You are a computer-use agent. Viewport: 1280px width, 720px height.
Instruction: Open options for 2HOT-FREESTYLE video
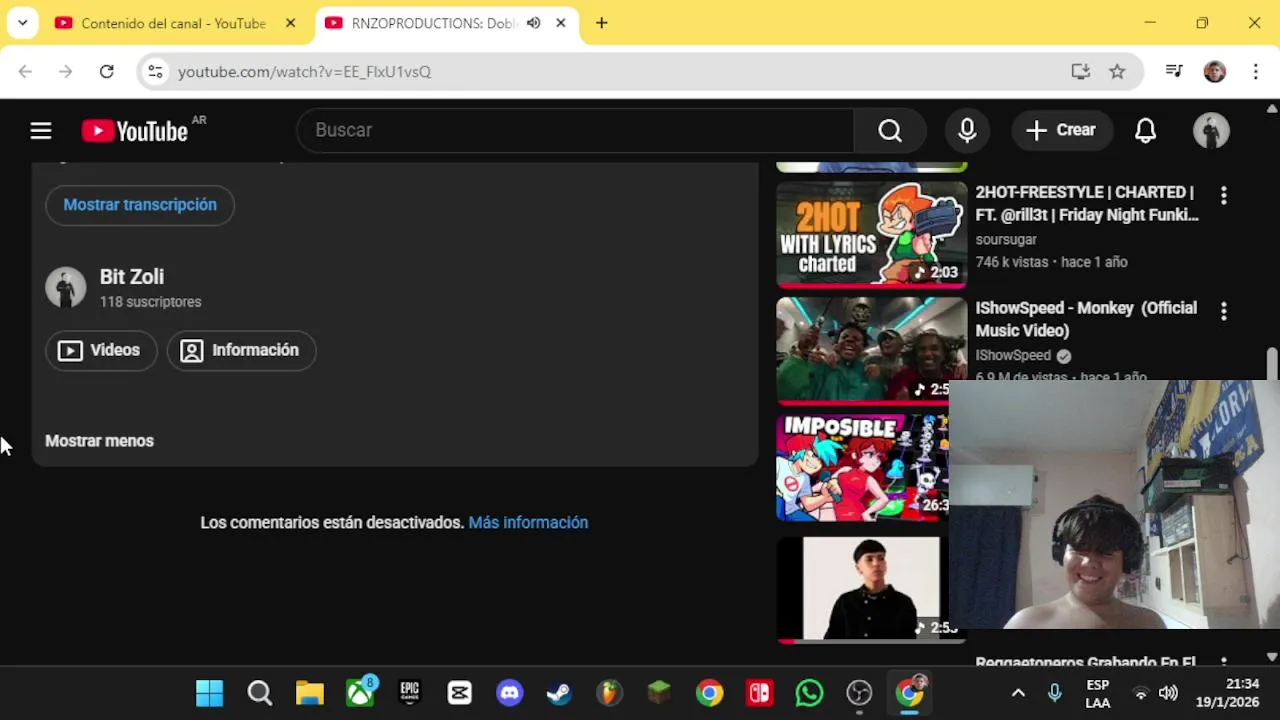(1223, 195)
